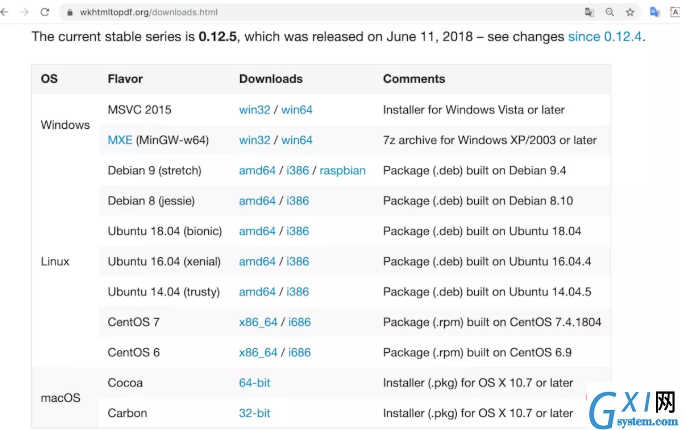Click the translate page icon in address bar

[589, 12]
